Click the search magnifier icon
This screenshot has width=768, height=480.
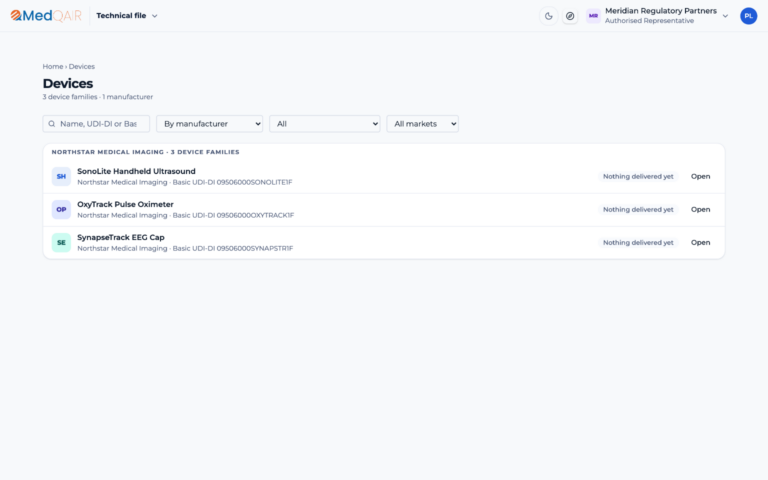point(52,124)
